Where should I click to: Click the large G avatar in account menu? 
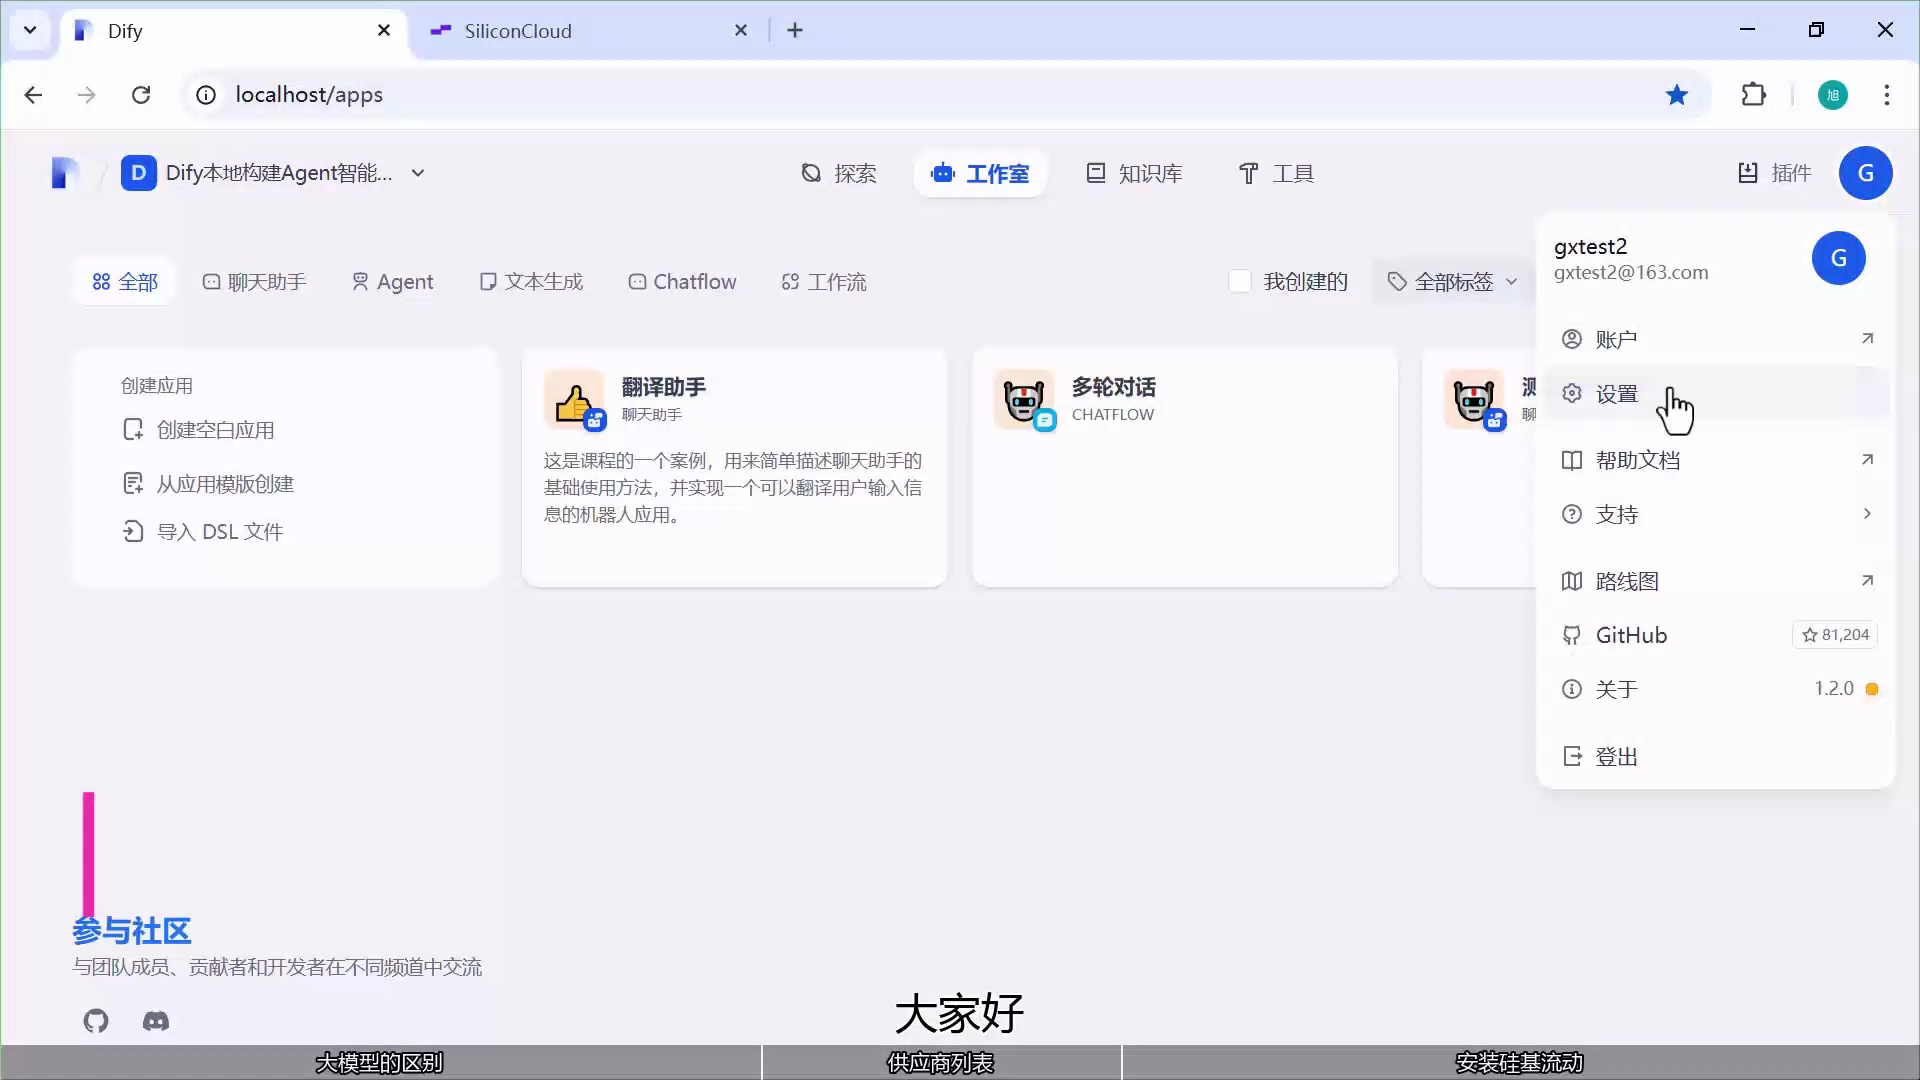[x=1838, y=258]
